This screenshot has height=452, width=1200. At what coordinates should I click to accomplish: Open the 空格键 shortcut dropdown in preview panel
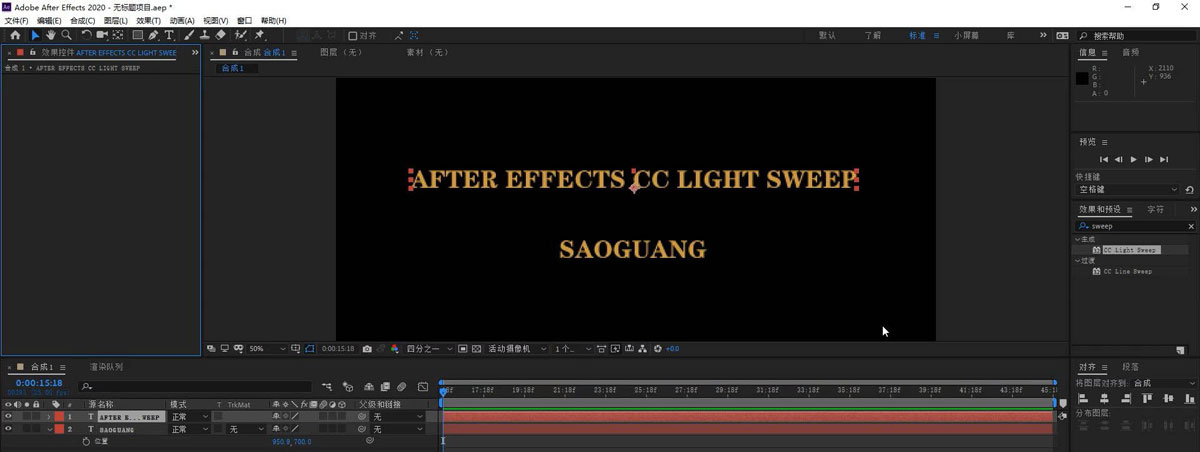(1128, 189)
